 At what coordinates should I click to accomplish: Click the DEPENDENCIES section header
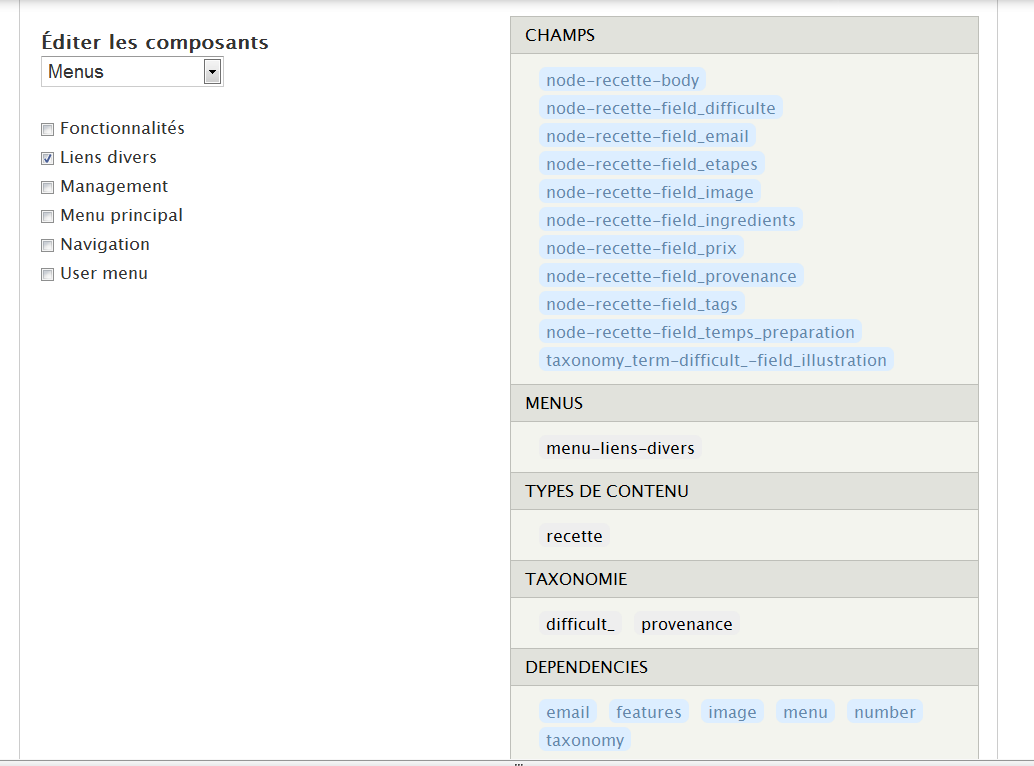[x=743, y=667]
